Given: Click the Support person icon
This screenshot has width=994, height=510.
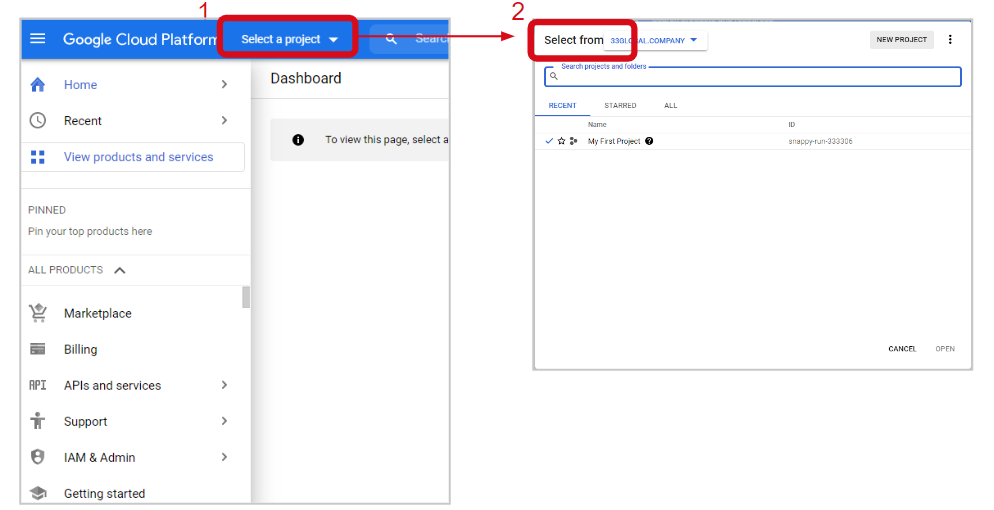Looking at the screenshot, I should pos(37,421).
